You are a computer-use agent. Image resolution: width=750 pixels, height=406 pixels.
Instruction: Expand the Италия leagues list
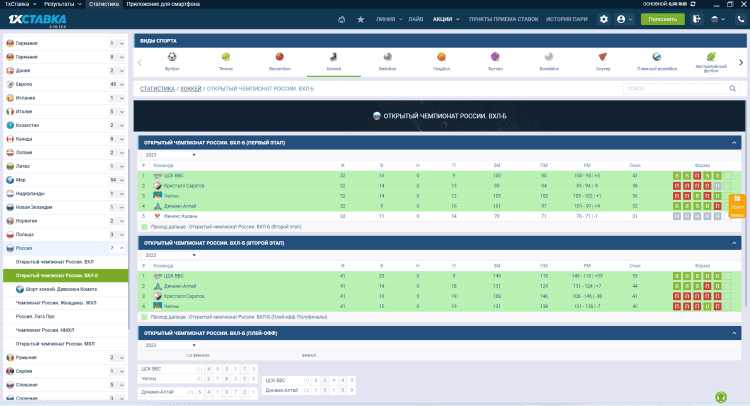[x=121, y=111]
